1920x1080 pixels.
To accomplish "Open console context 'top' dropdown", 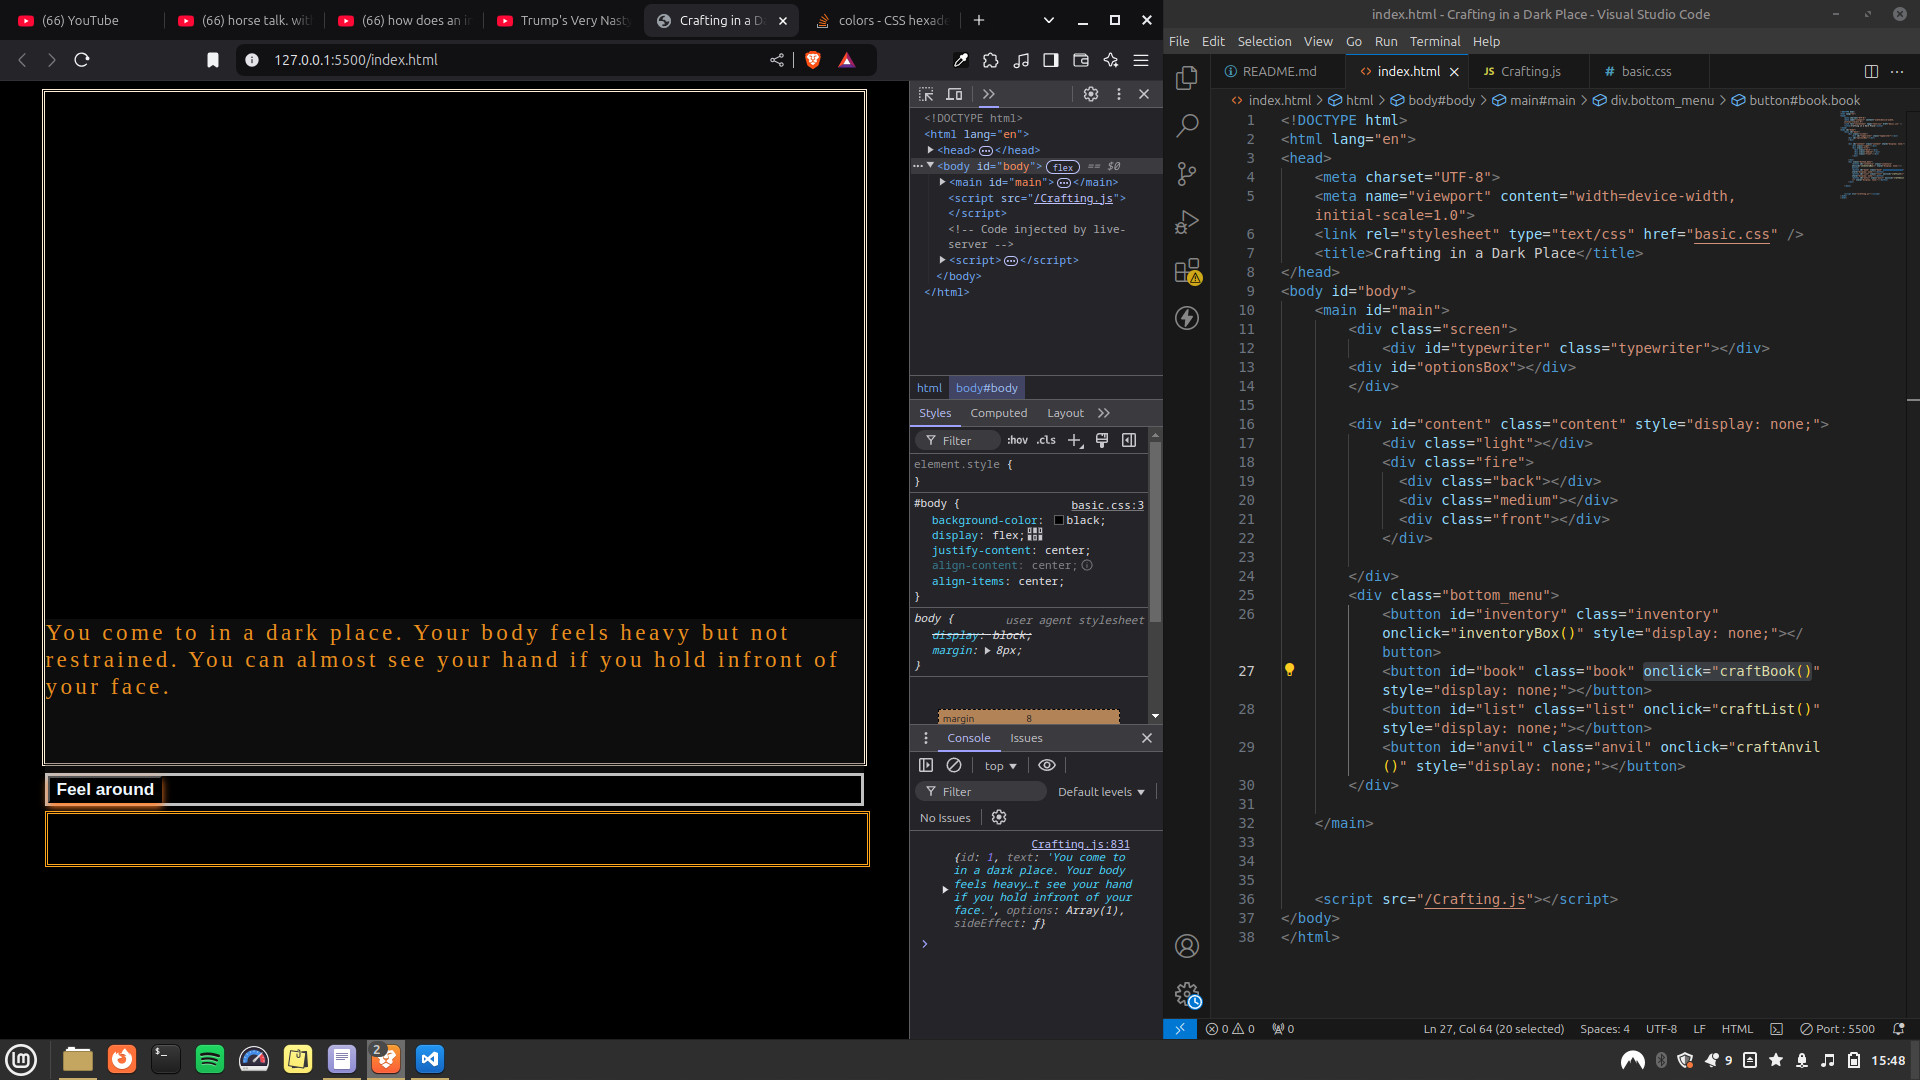I will [1000, 766].
